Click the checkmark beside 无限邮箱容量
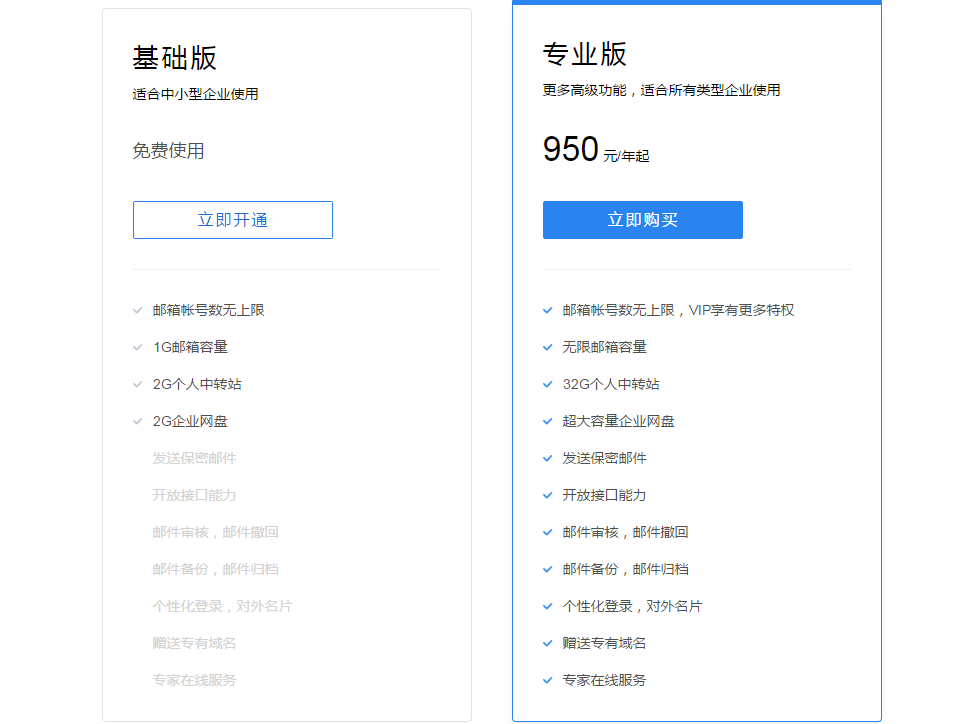 point(548,347)
